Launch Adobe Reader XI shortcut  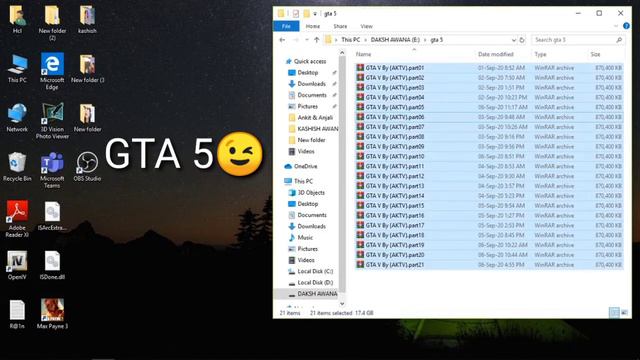click(x=17, y=220)
